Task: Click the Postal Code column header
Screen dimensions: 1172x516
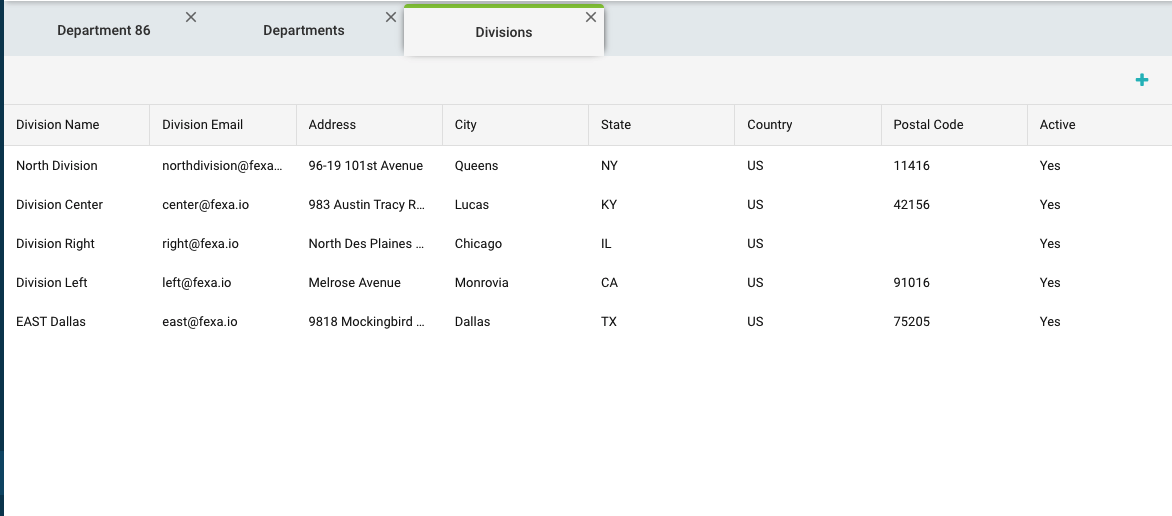Action: 928,125
